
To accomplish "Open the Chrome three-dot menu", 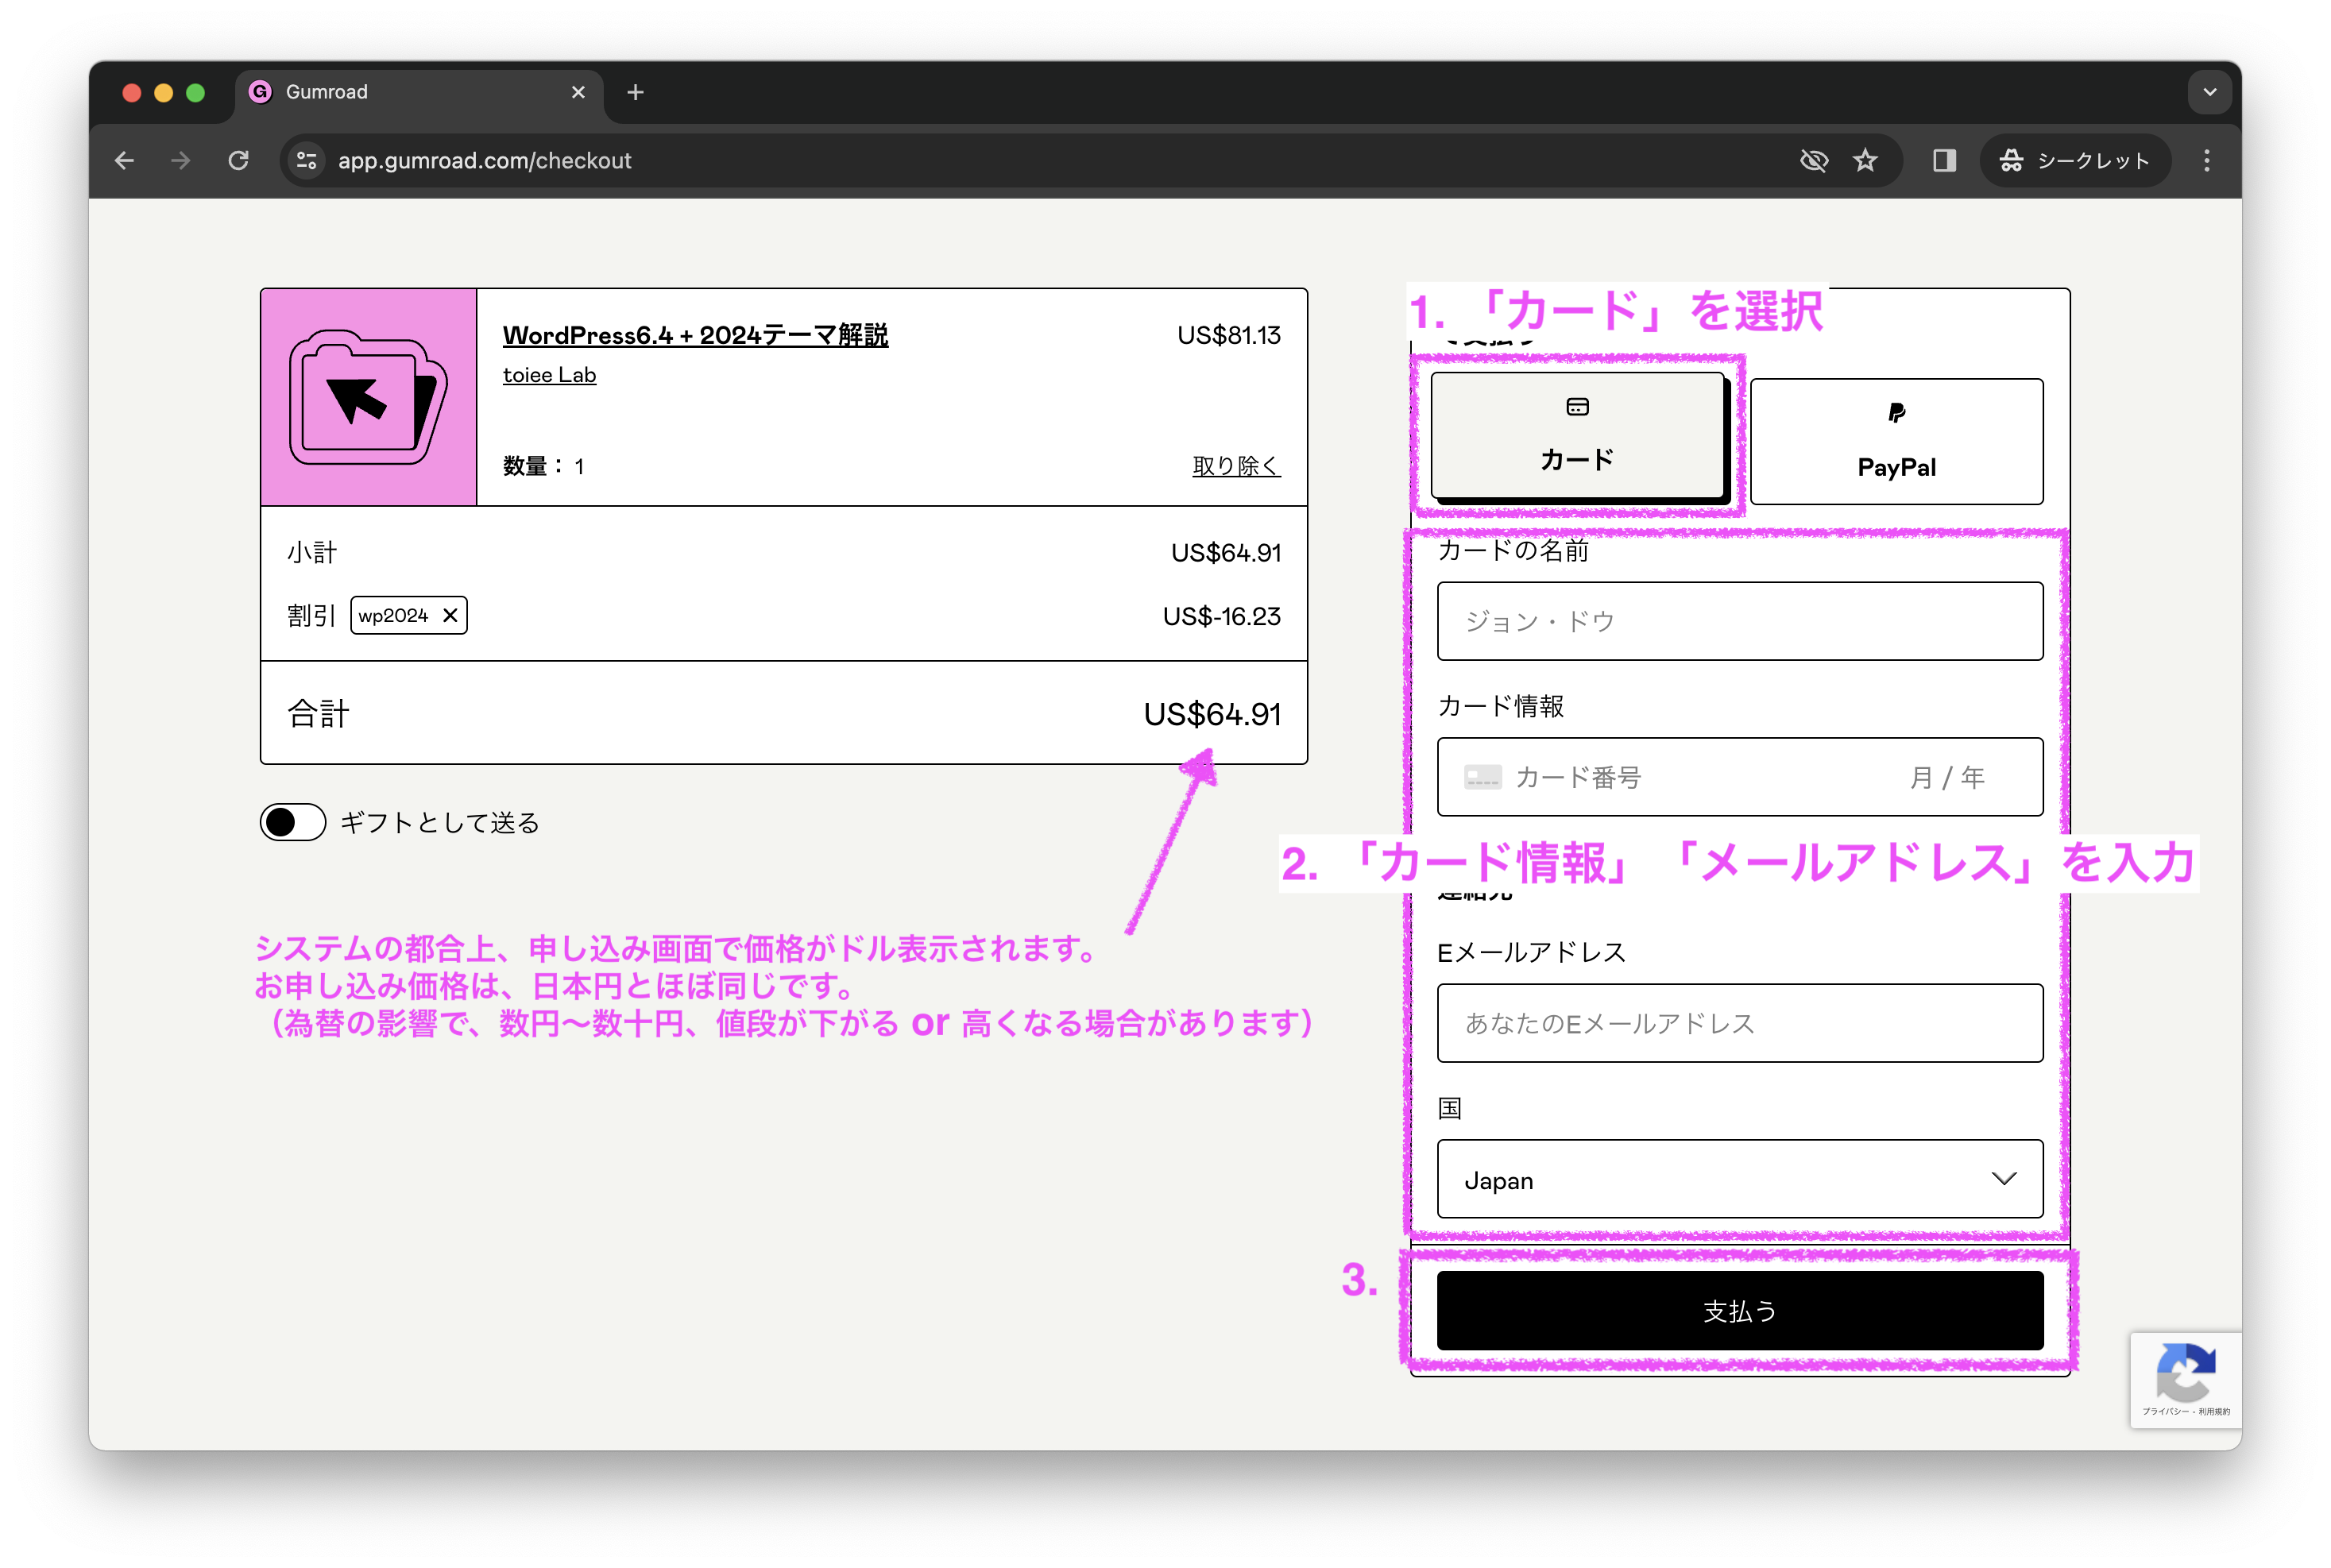I will 2207,160.
